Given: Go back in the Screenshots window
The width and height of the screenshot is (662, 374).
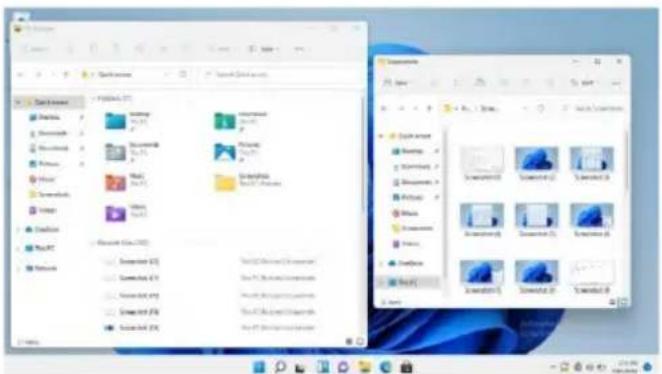Looking at the screenshot, I should (x=384, y=108).
